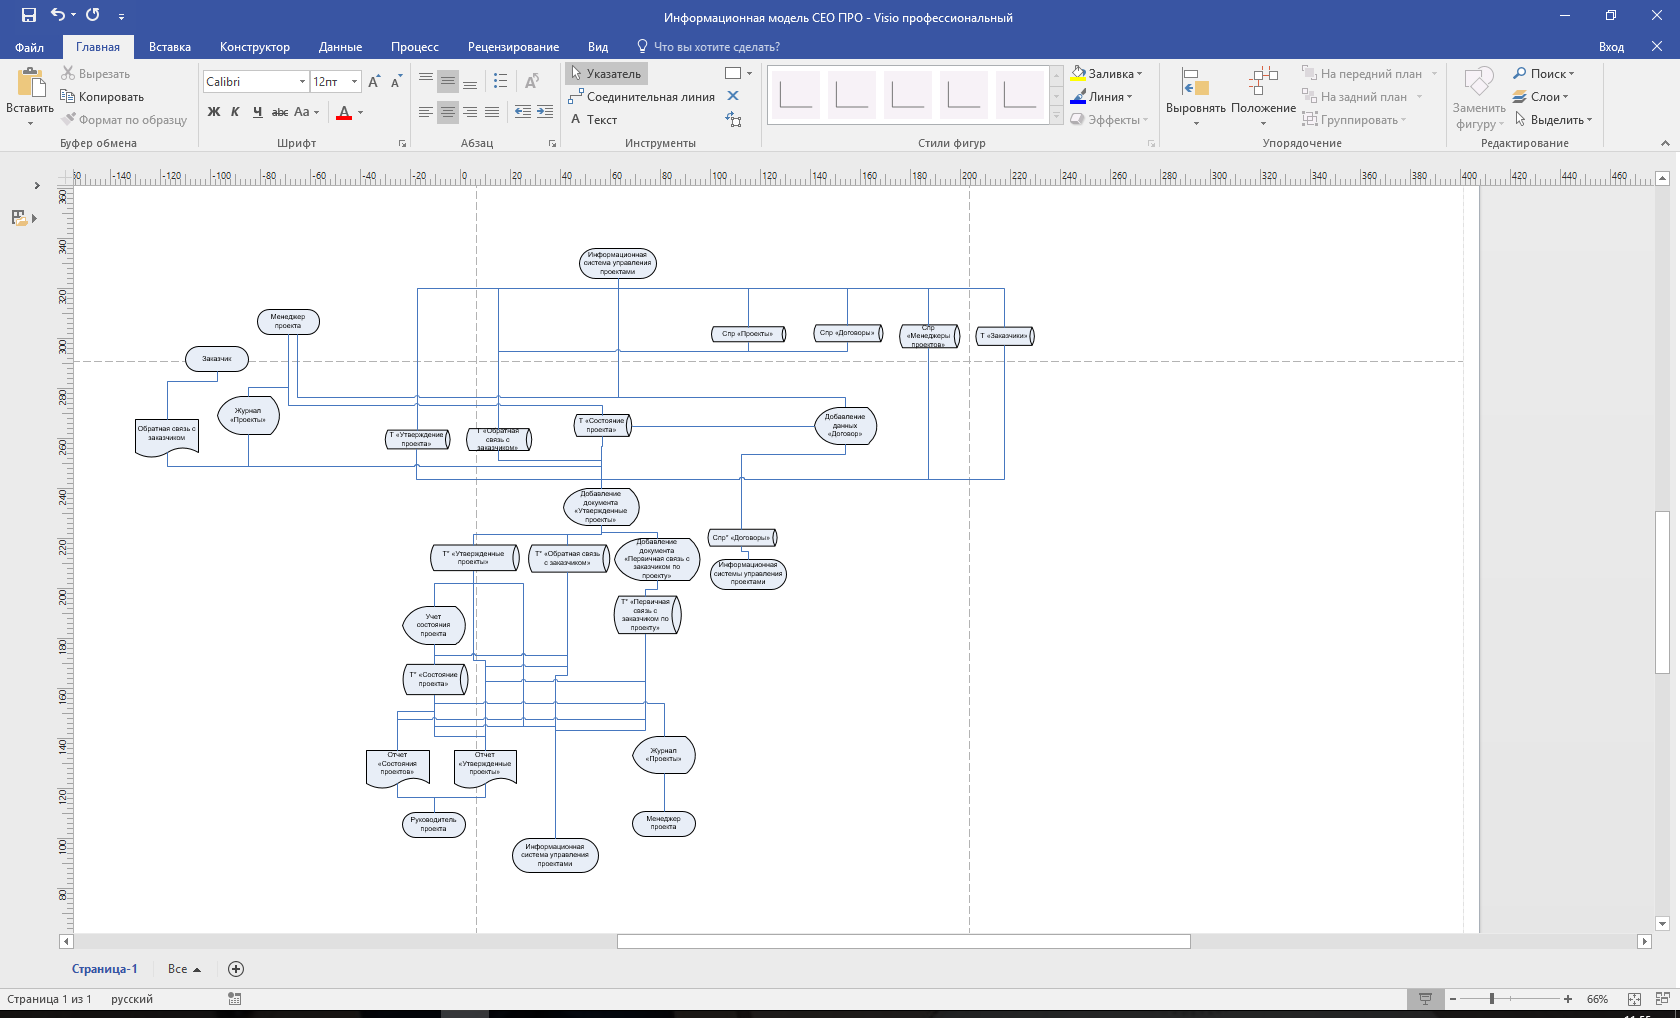The height and width of the screenshot is (1018, 1680).
Task: Switch to the Конструктор tab
Action: [x=255, y=47]
